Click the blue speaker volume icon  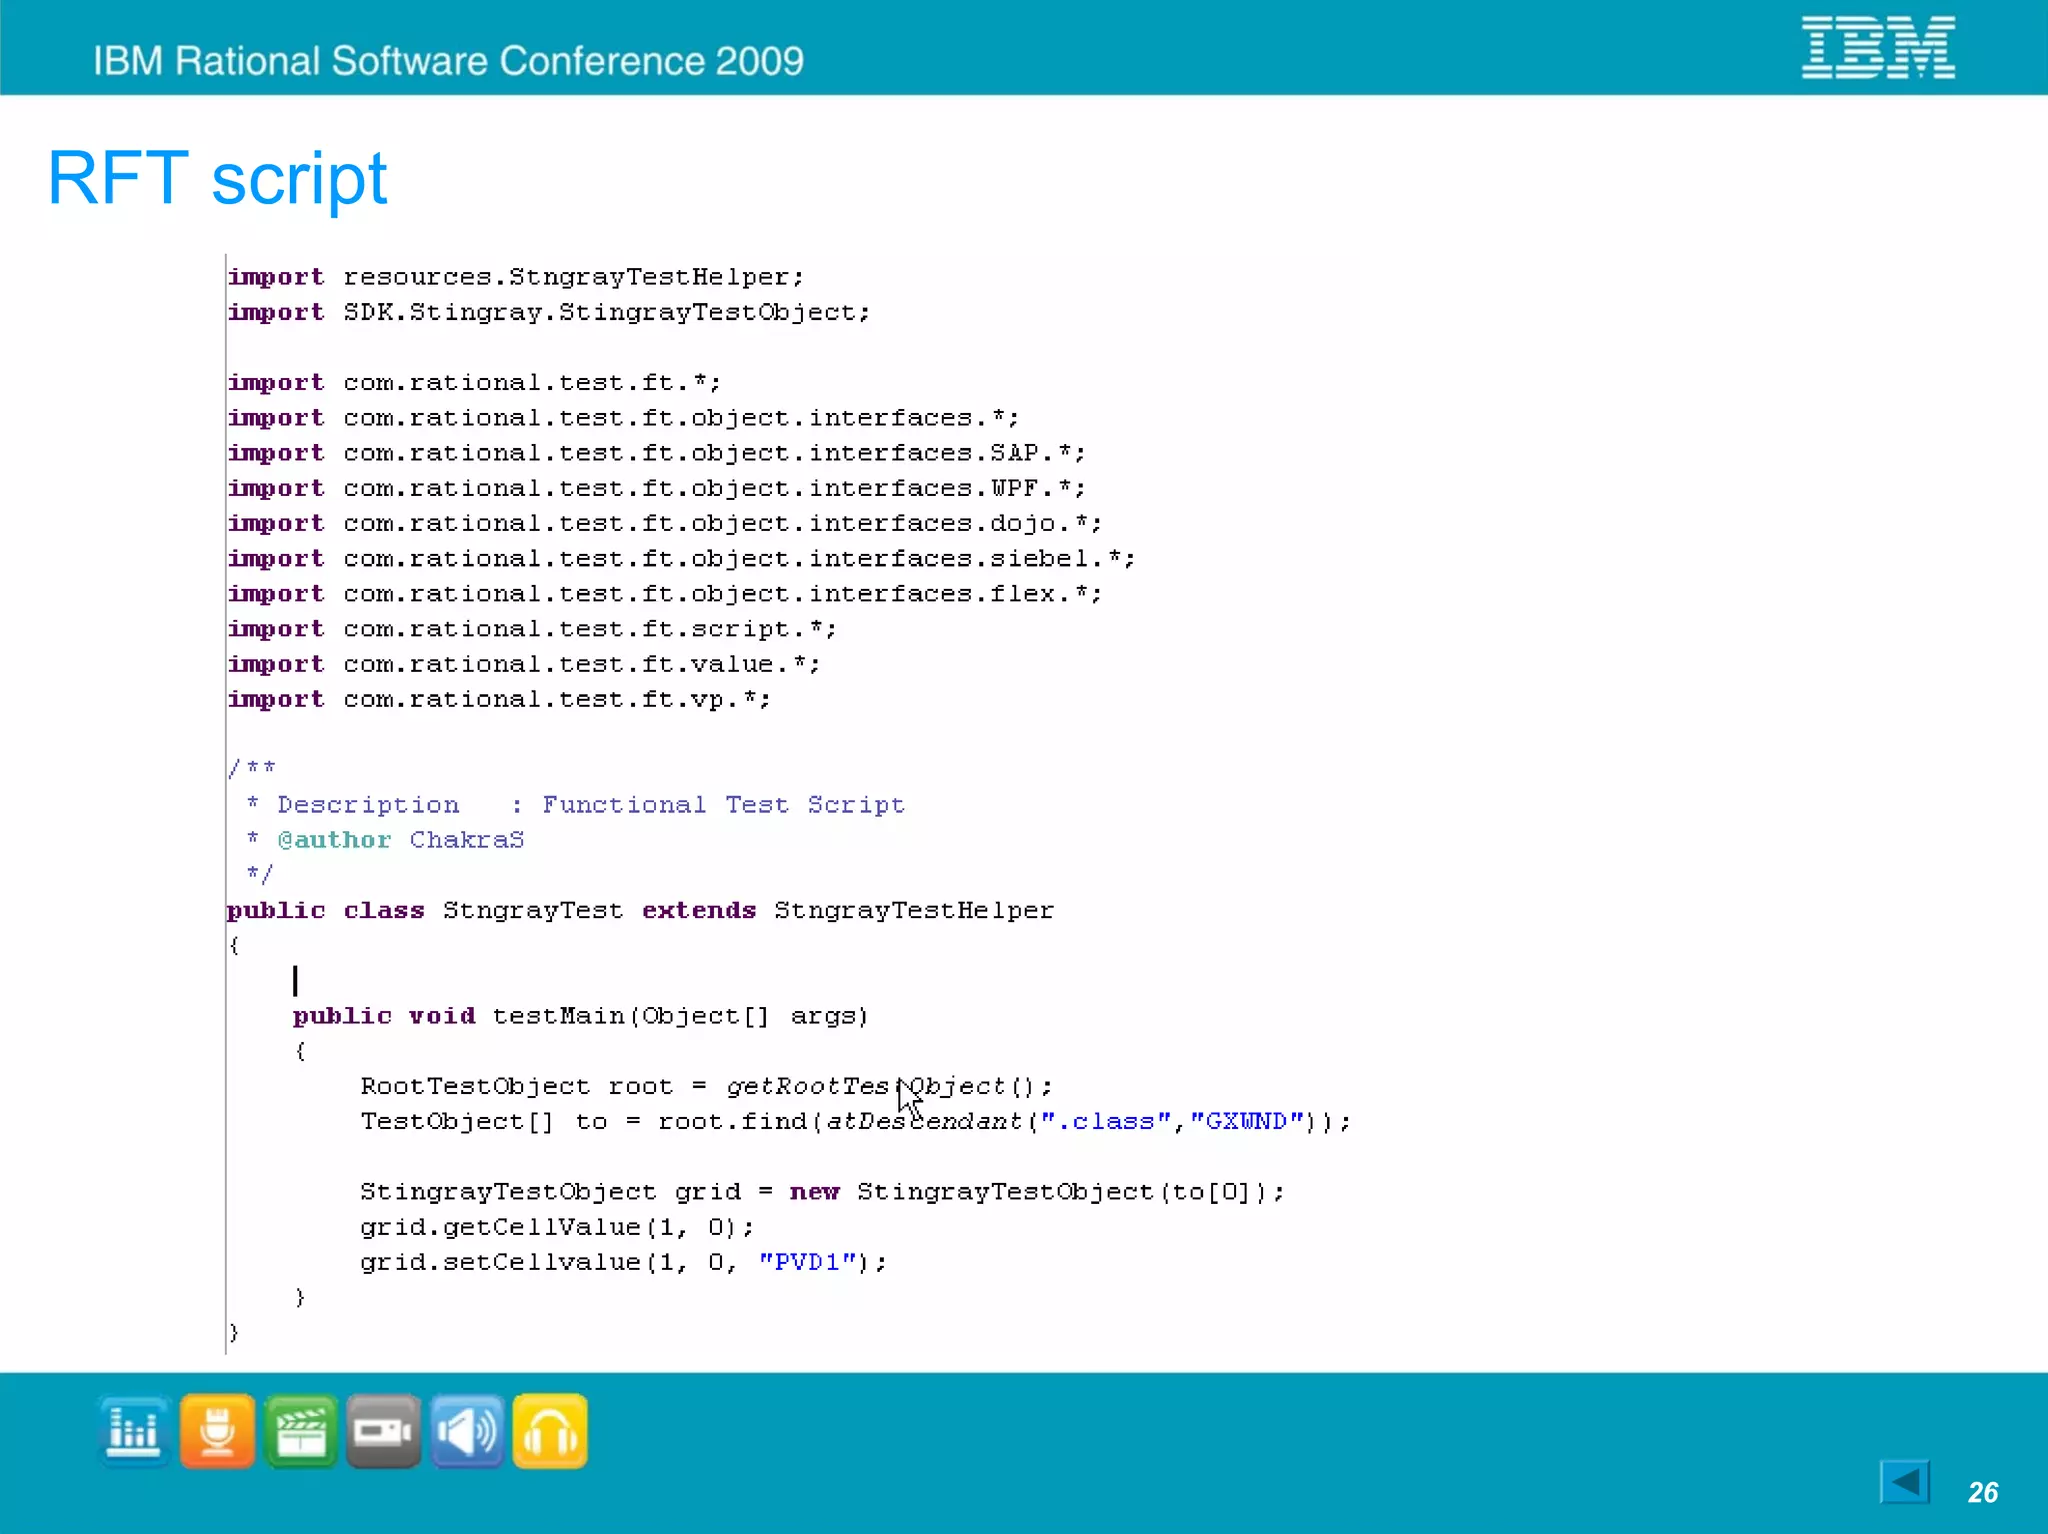tap(467, 1431)
